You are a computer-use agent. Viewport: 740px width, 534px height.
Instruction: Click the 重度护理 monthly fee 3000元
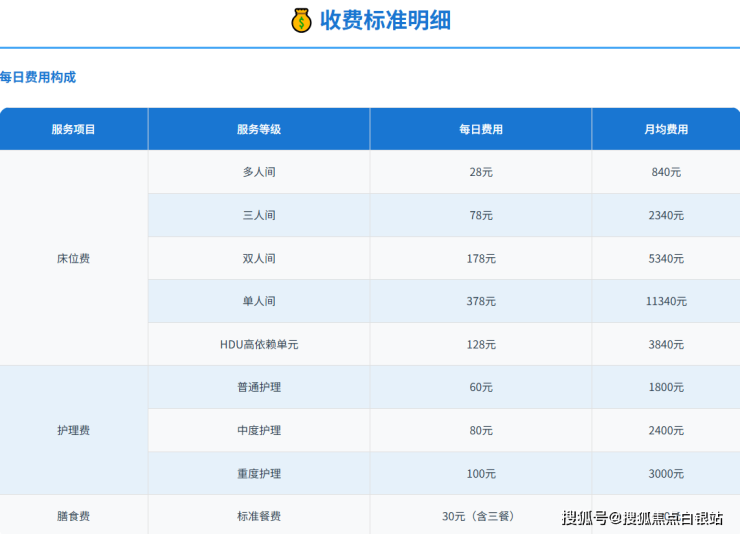tap(666, 473)
